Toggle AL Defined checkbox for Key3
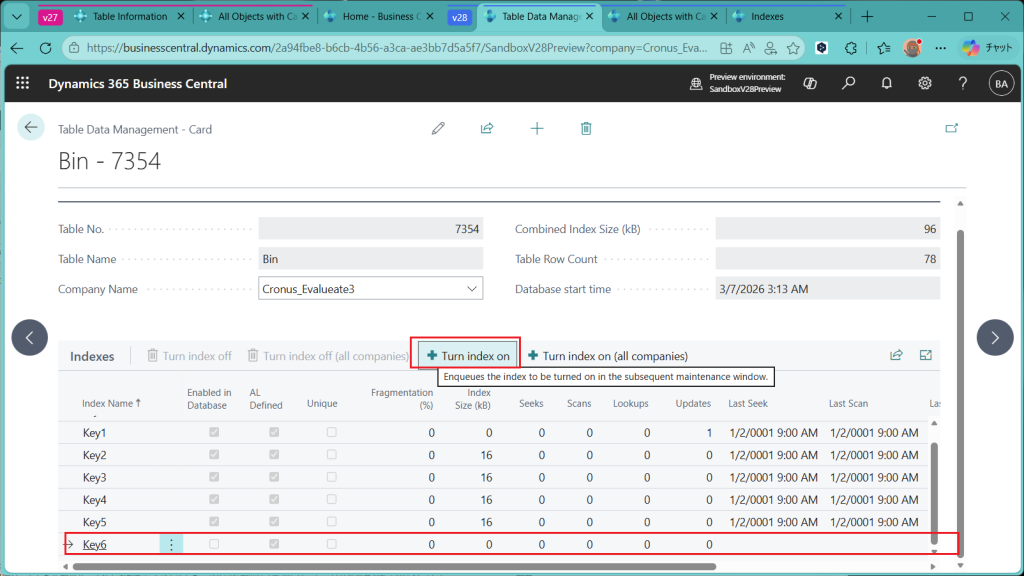Image resolution: width=1024 pixels, height=576 pixels. coord(274,478)
